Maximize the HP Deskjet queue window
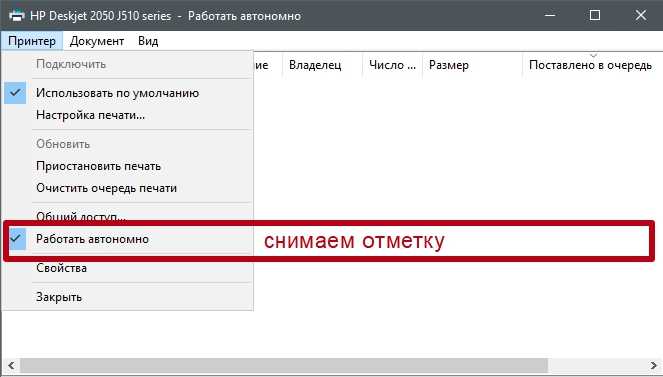663x377 pixels. point(595,16)
